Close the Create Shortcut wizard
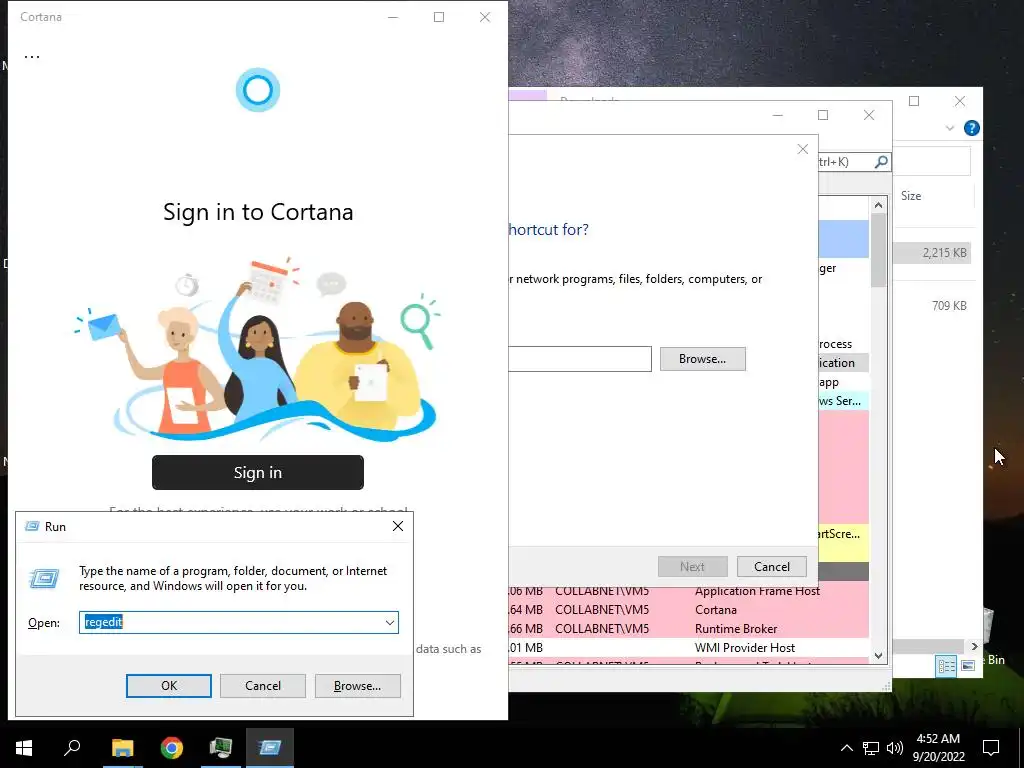 click(803, 149)
